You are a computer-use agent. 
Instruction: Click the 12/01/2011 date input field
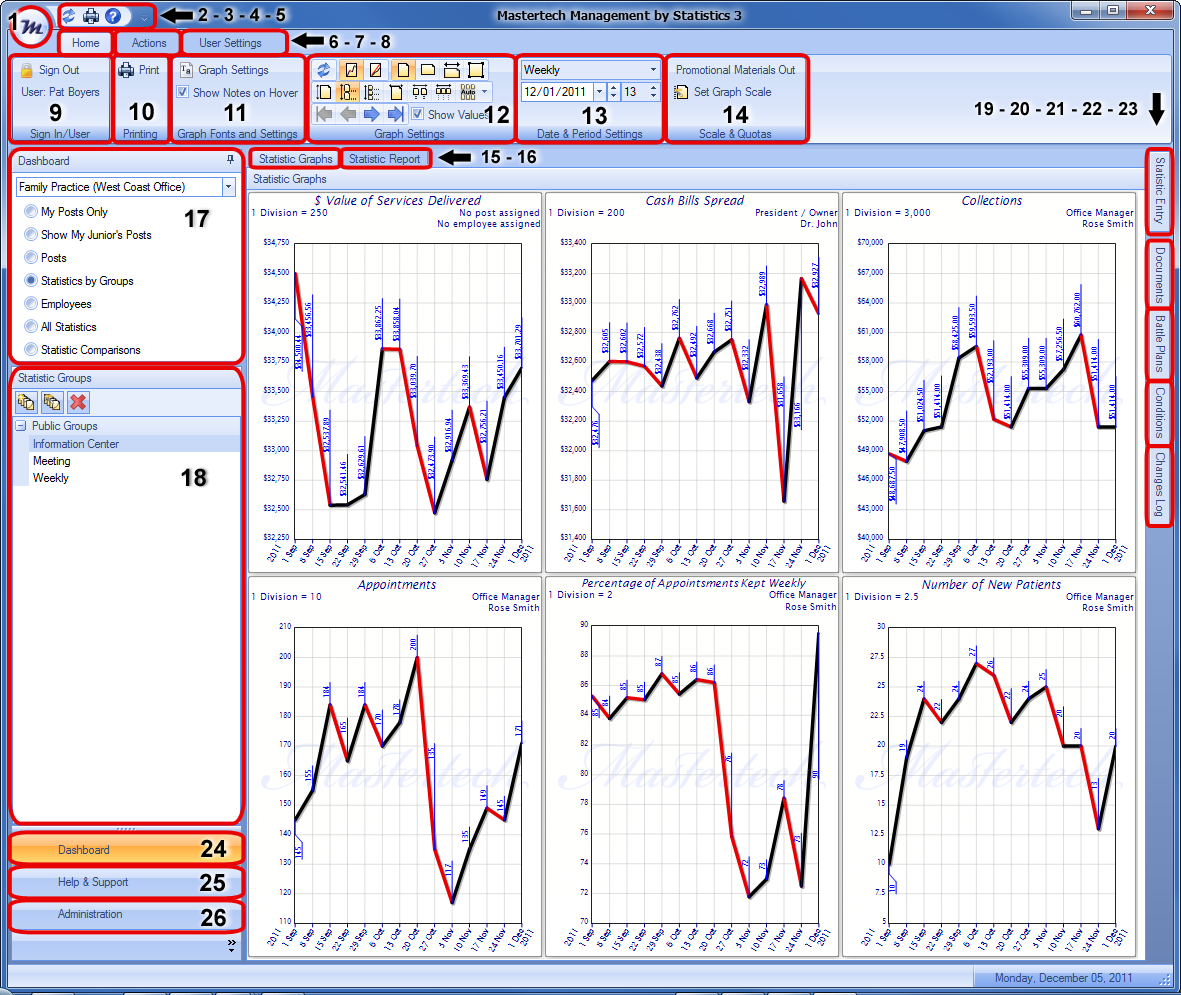pos(556,92)
